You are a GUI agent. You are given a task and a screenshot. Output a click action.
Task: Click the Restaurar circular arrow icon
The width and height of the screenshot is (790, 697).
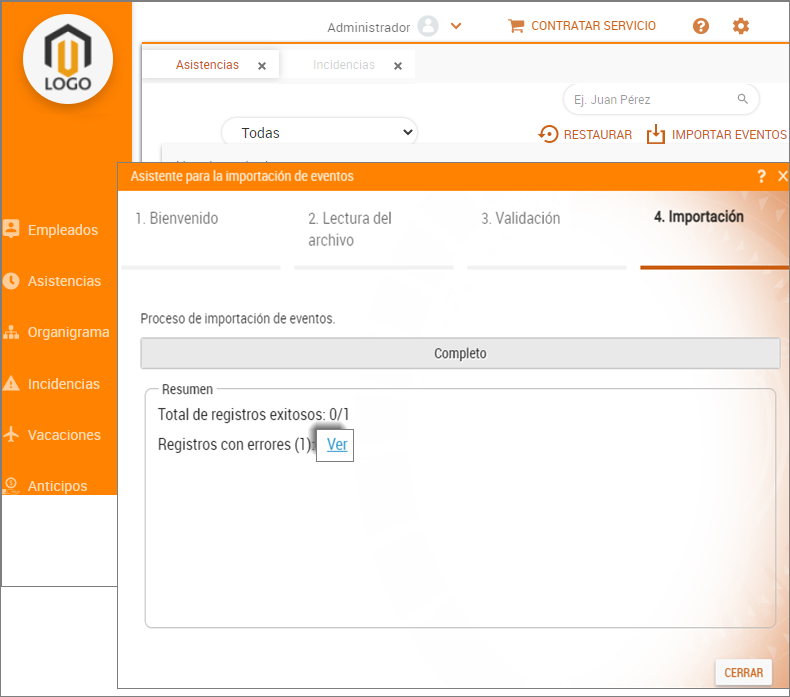click(548, 134)
